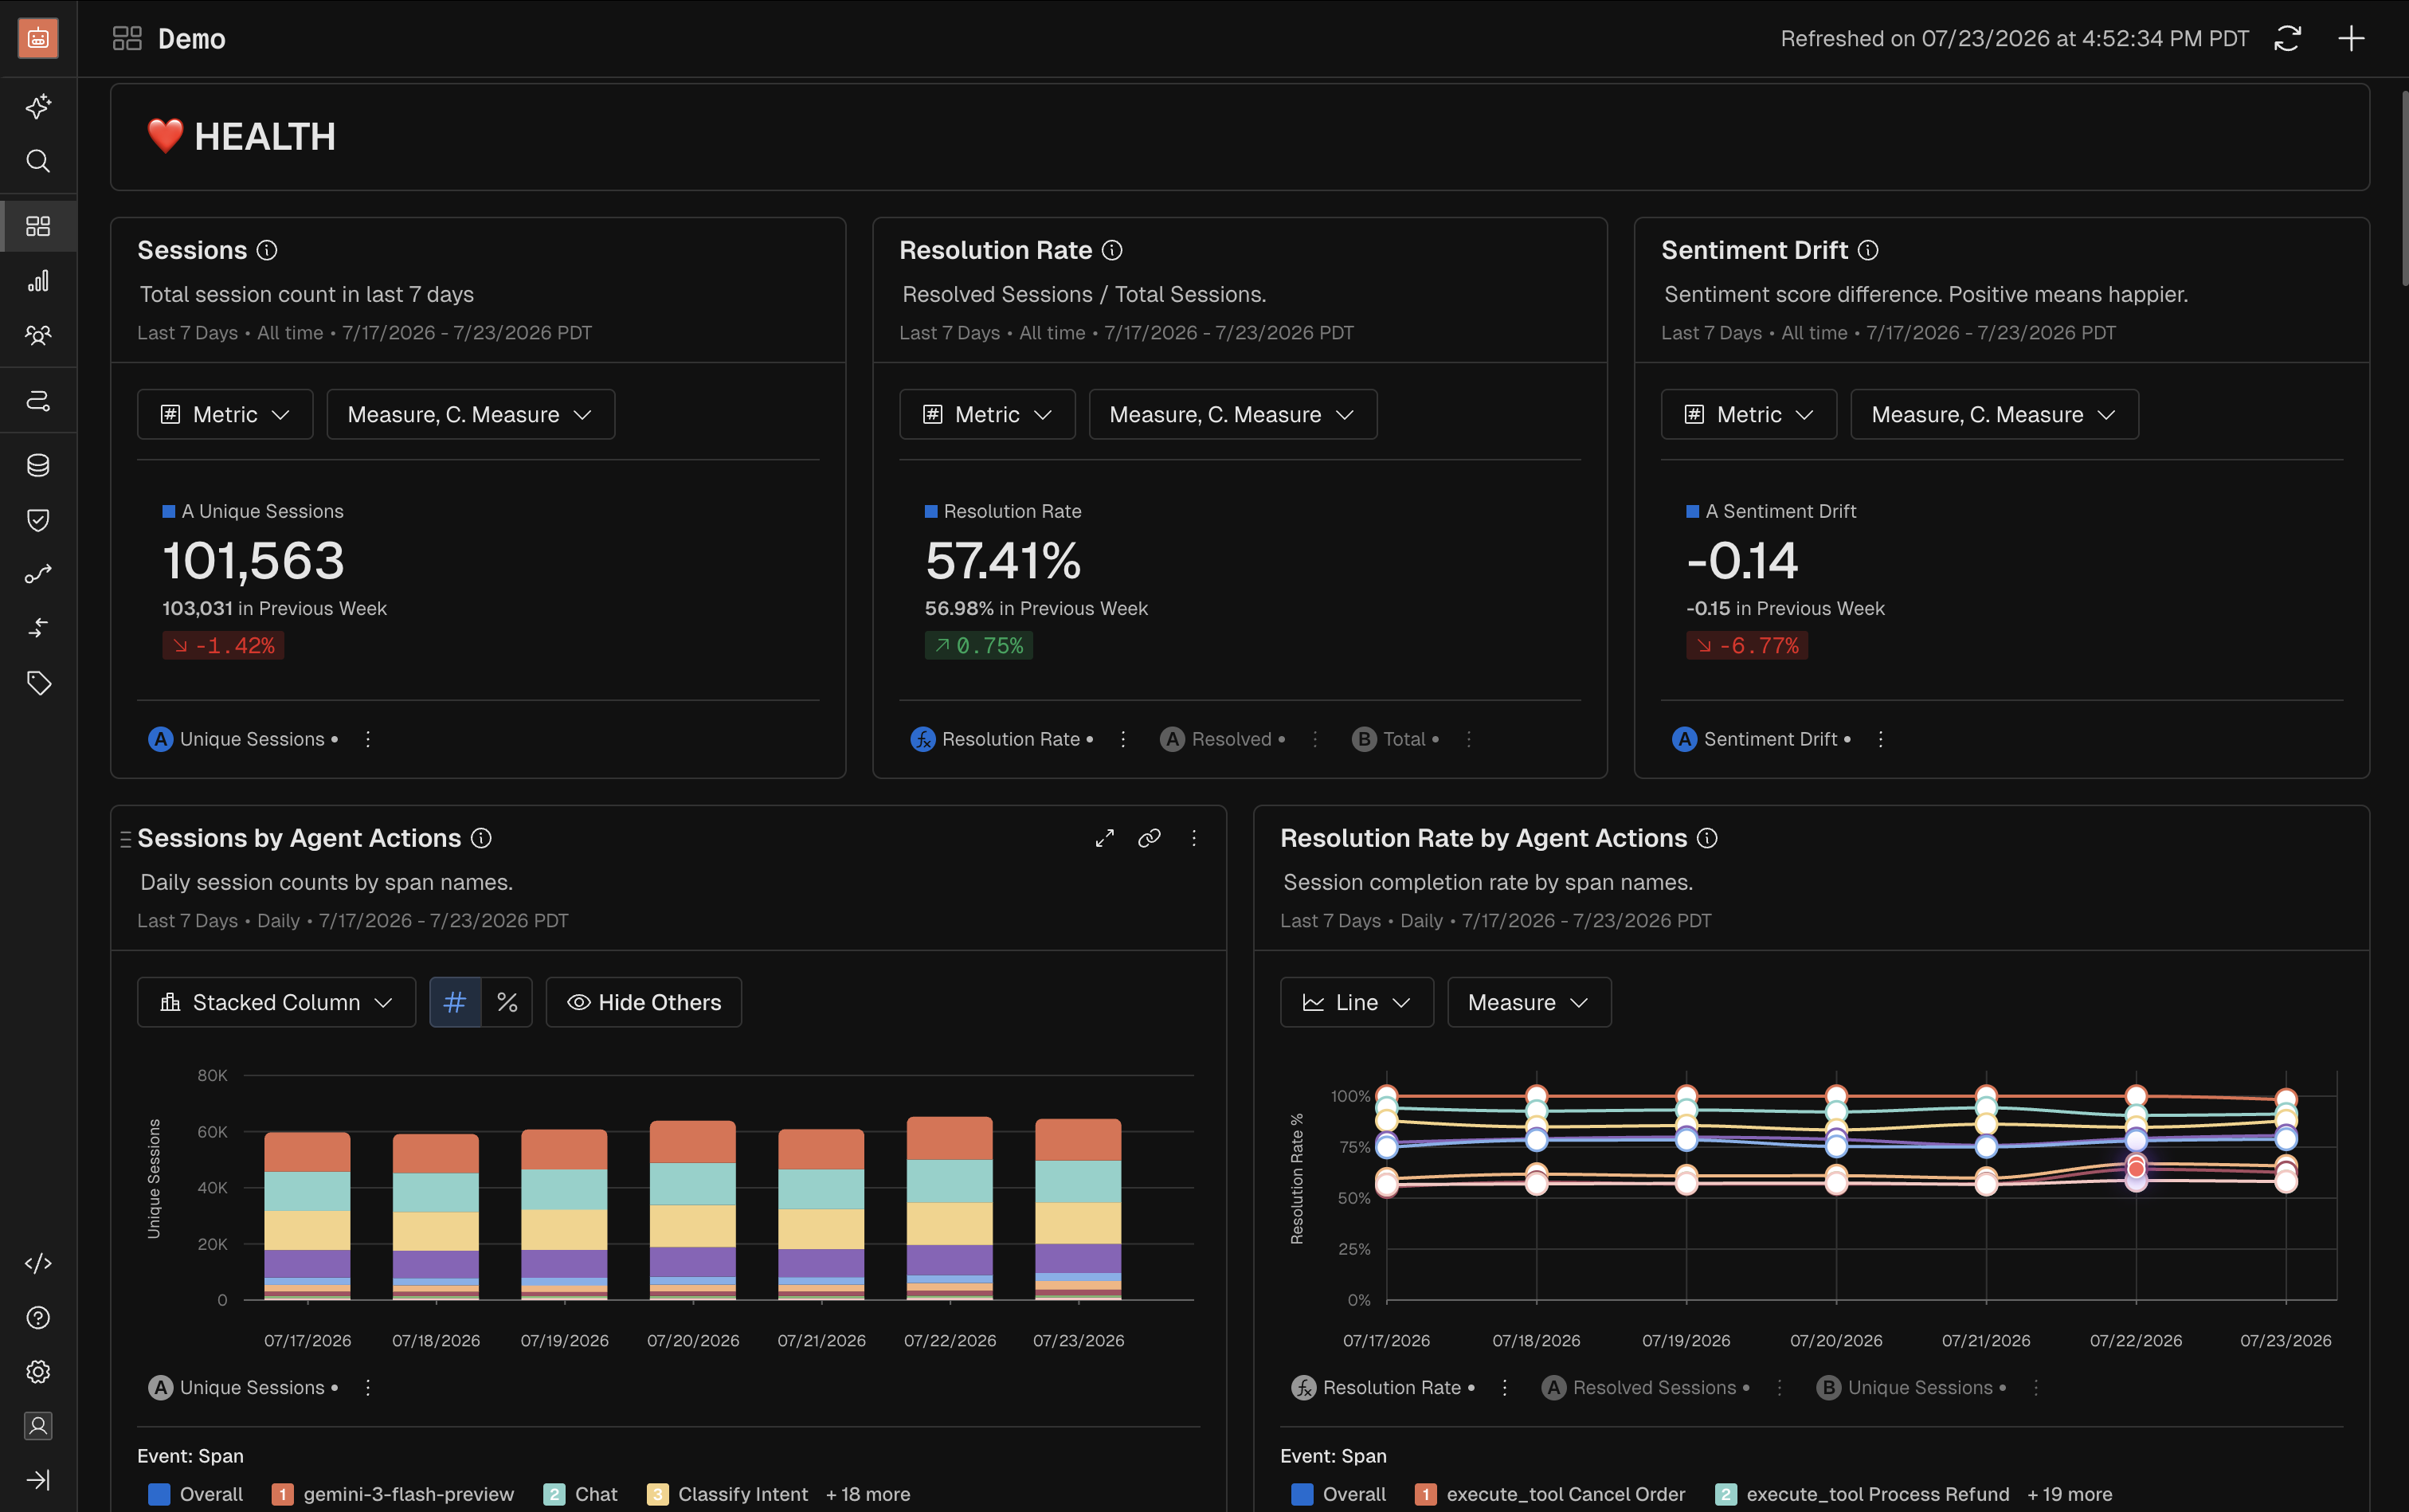Click the 07/20/2026 stacked column bar

[693, 1210]
